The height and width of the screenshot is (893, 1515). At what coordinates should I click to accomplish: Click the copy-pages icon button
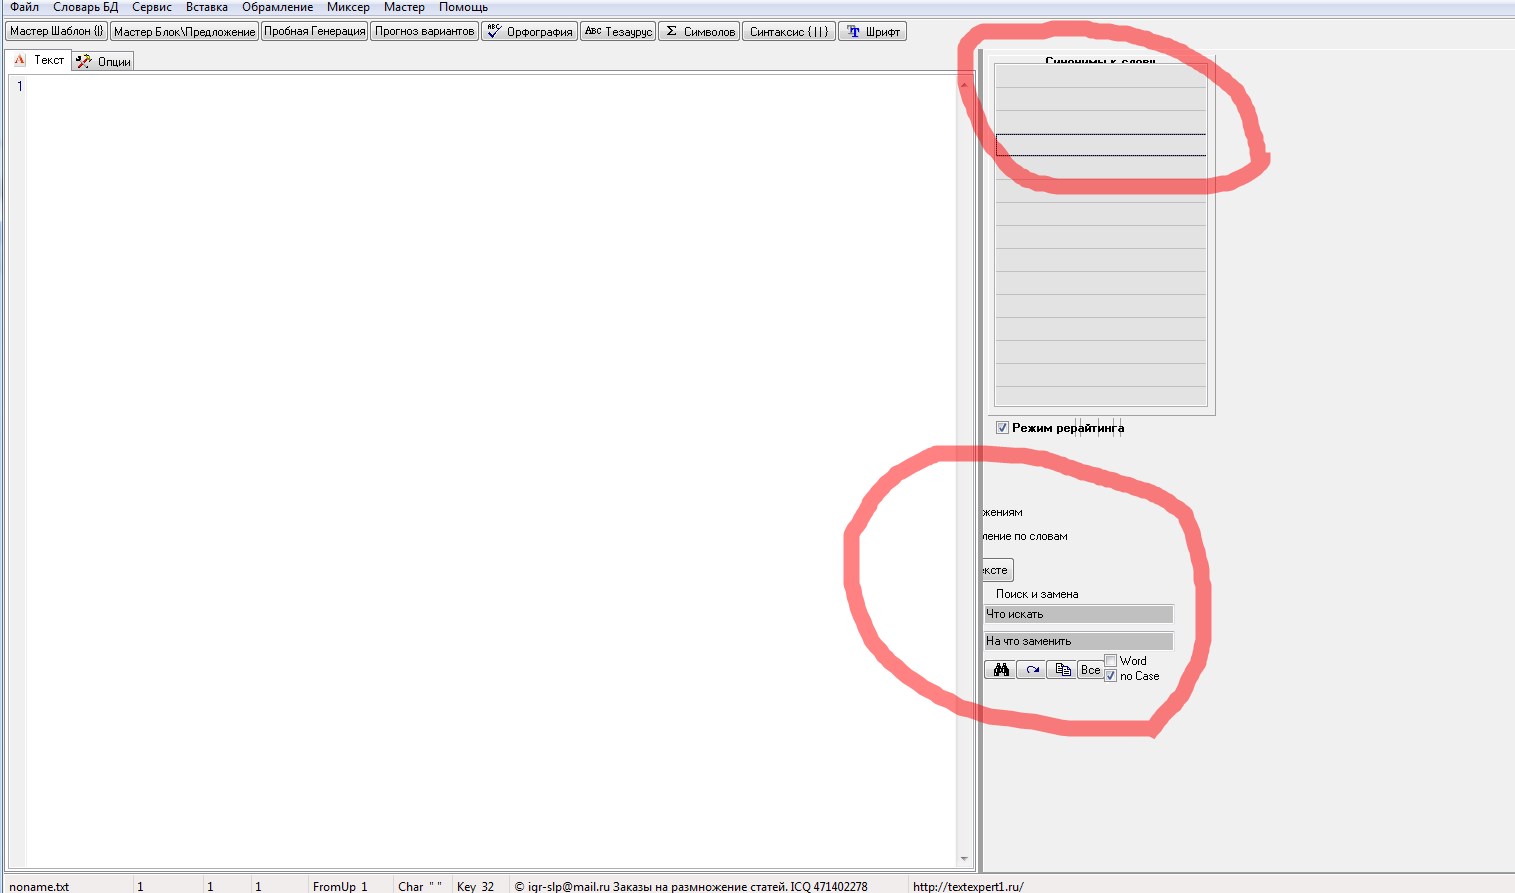pyautogui.click(x=1061, y=670)
